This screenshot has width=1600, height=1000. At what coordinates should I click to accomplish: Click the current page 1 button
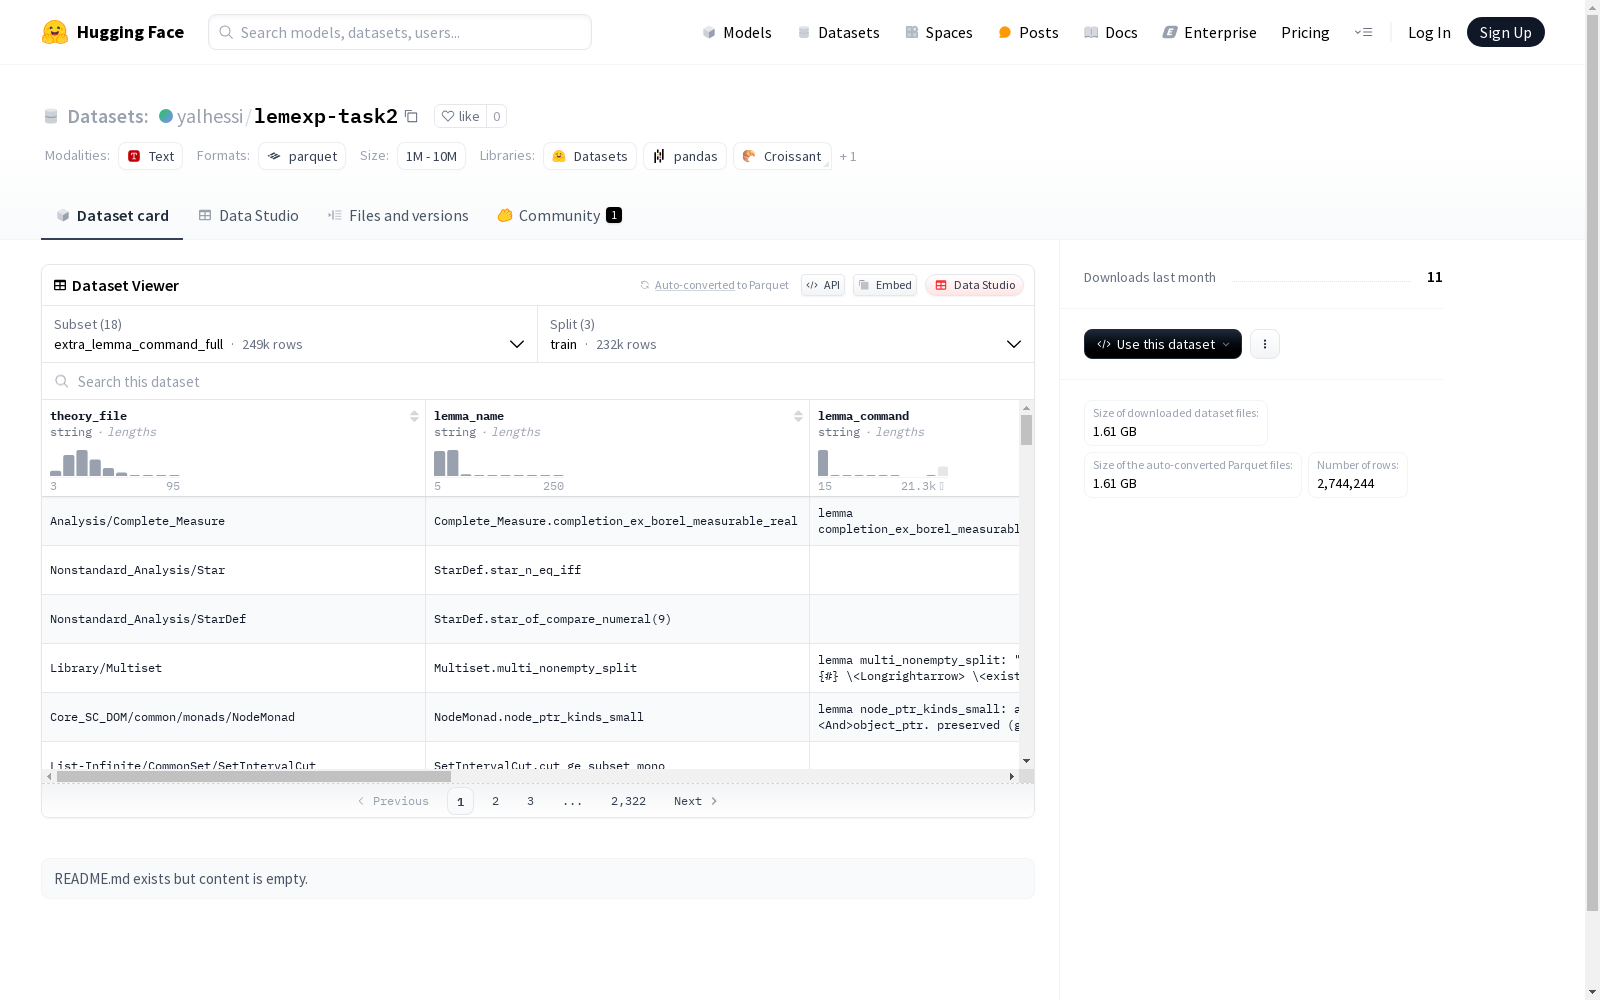tap(460, 801)
